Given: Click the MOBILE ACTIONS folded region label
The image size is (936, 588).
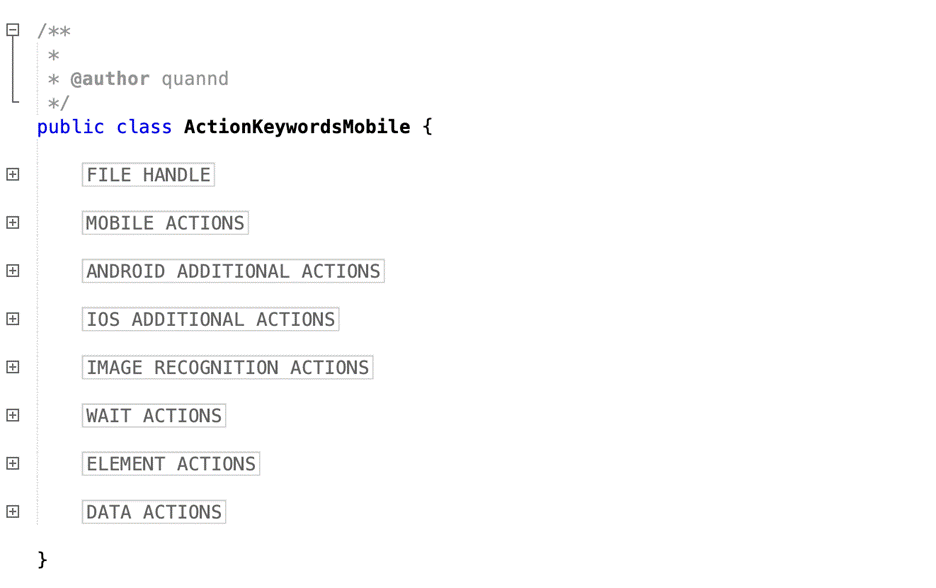Looking at the screenshot, I should pyautogui.click(x=165, y=223).
